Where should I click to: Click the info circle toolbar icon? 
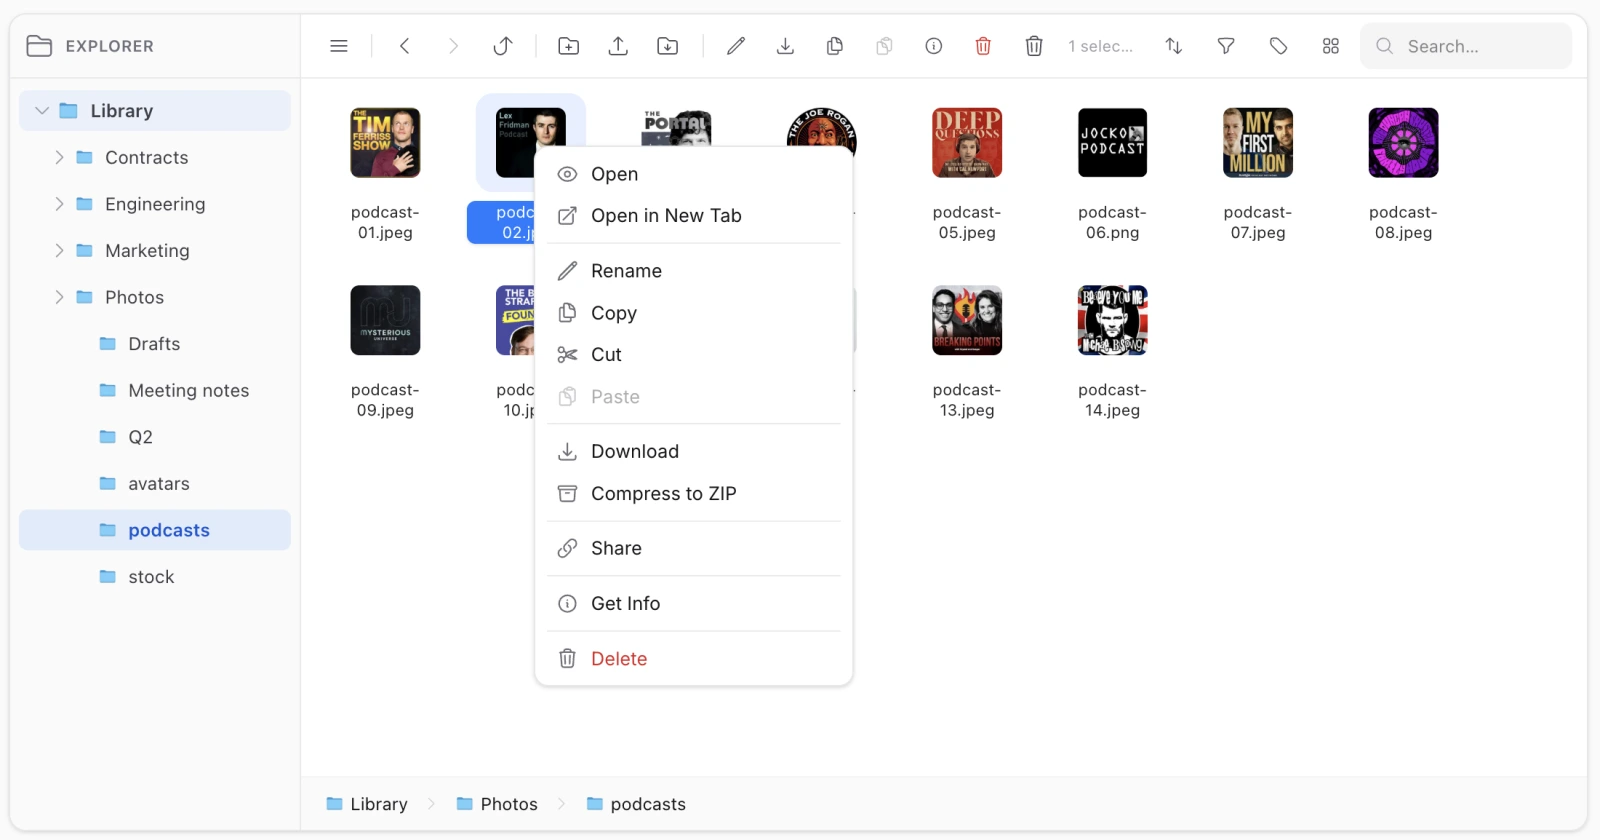tap(934, 46)
